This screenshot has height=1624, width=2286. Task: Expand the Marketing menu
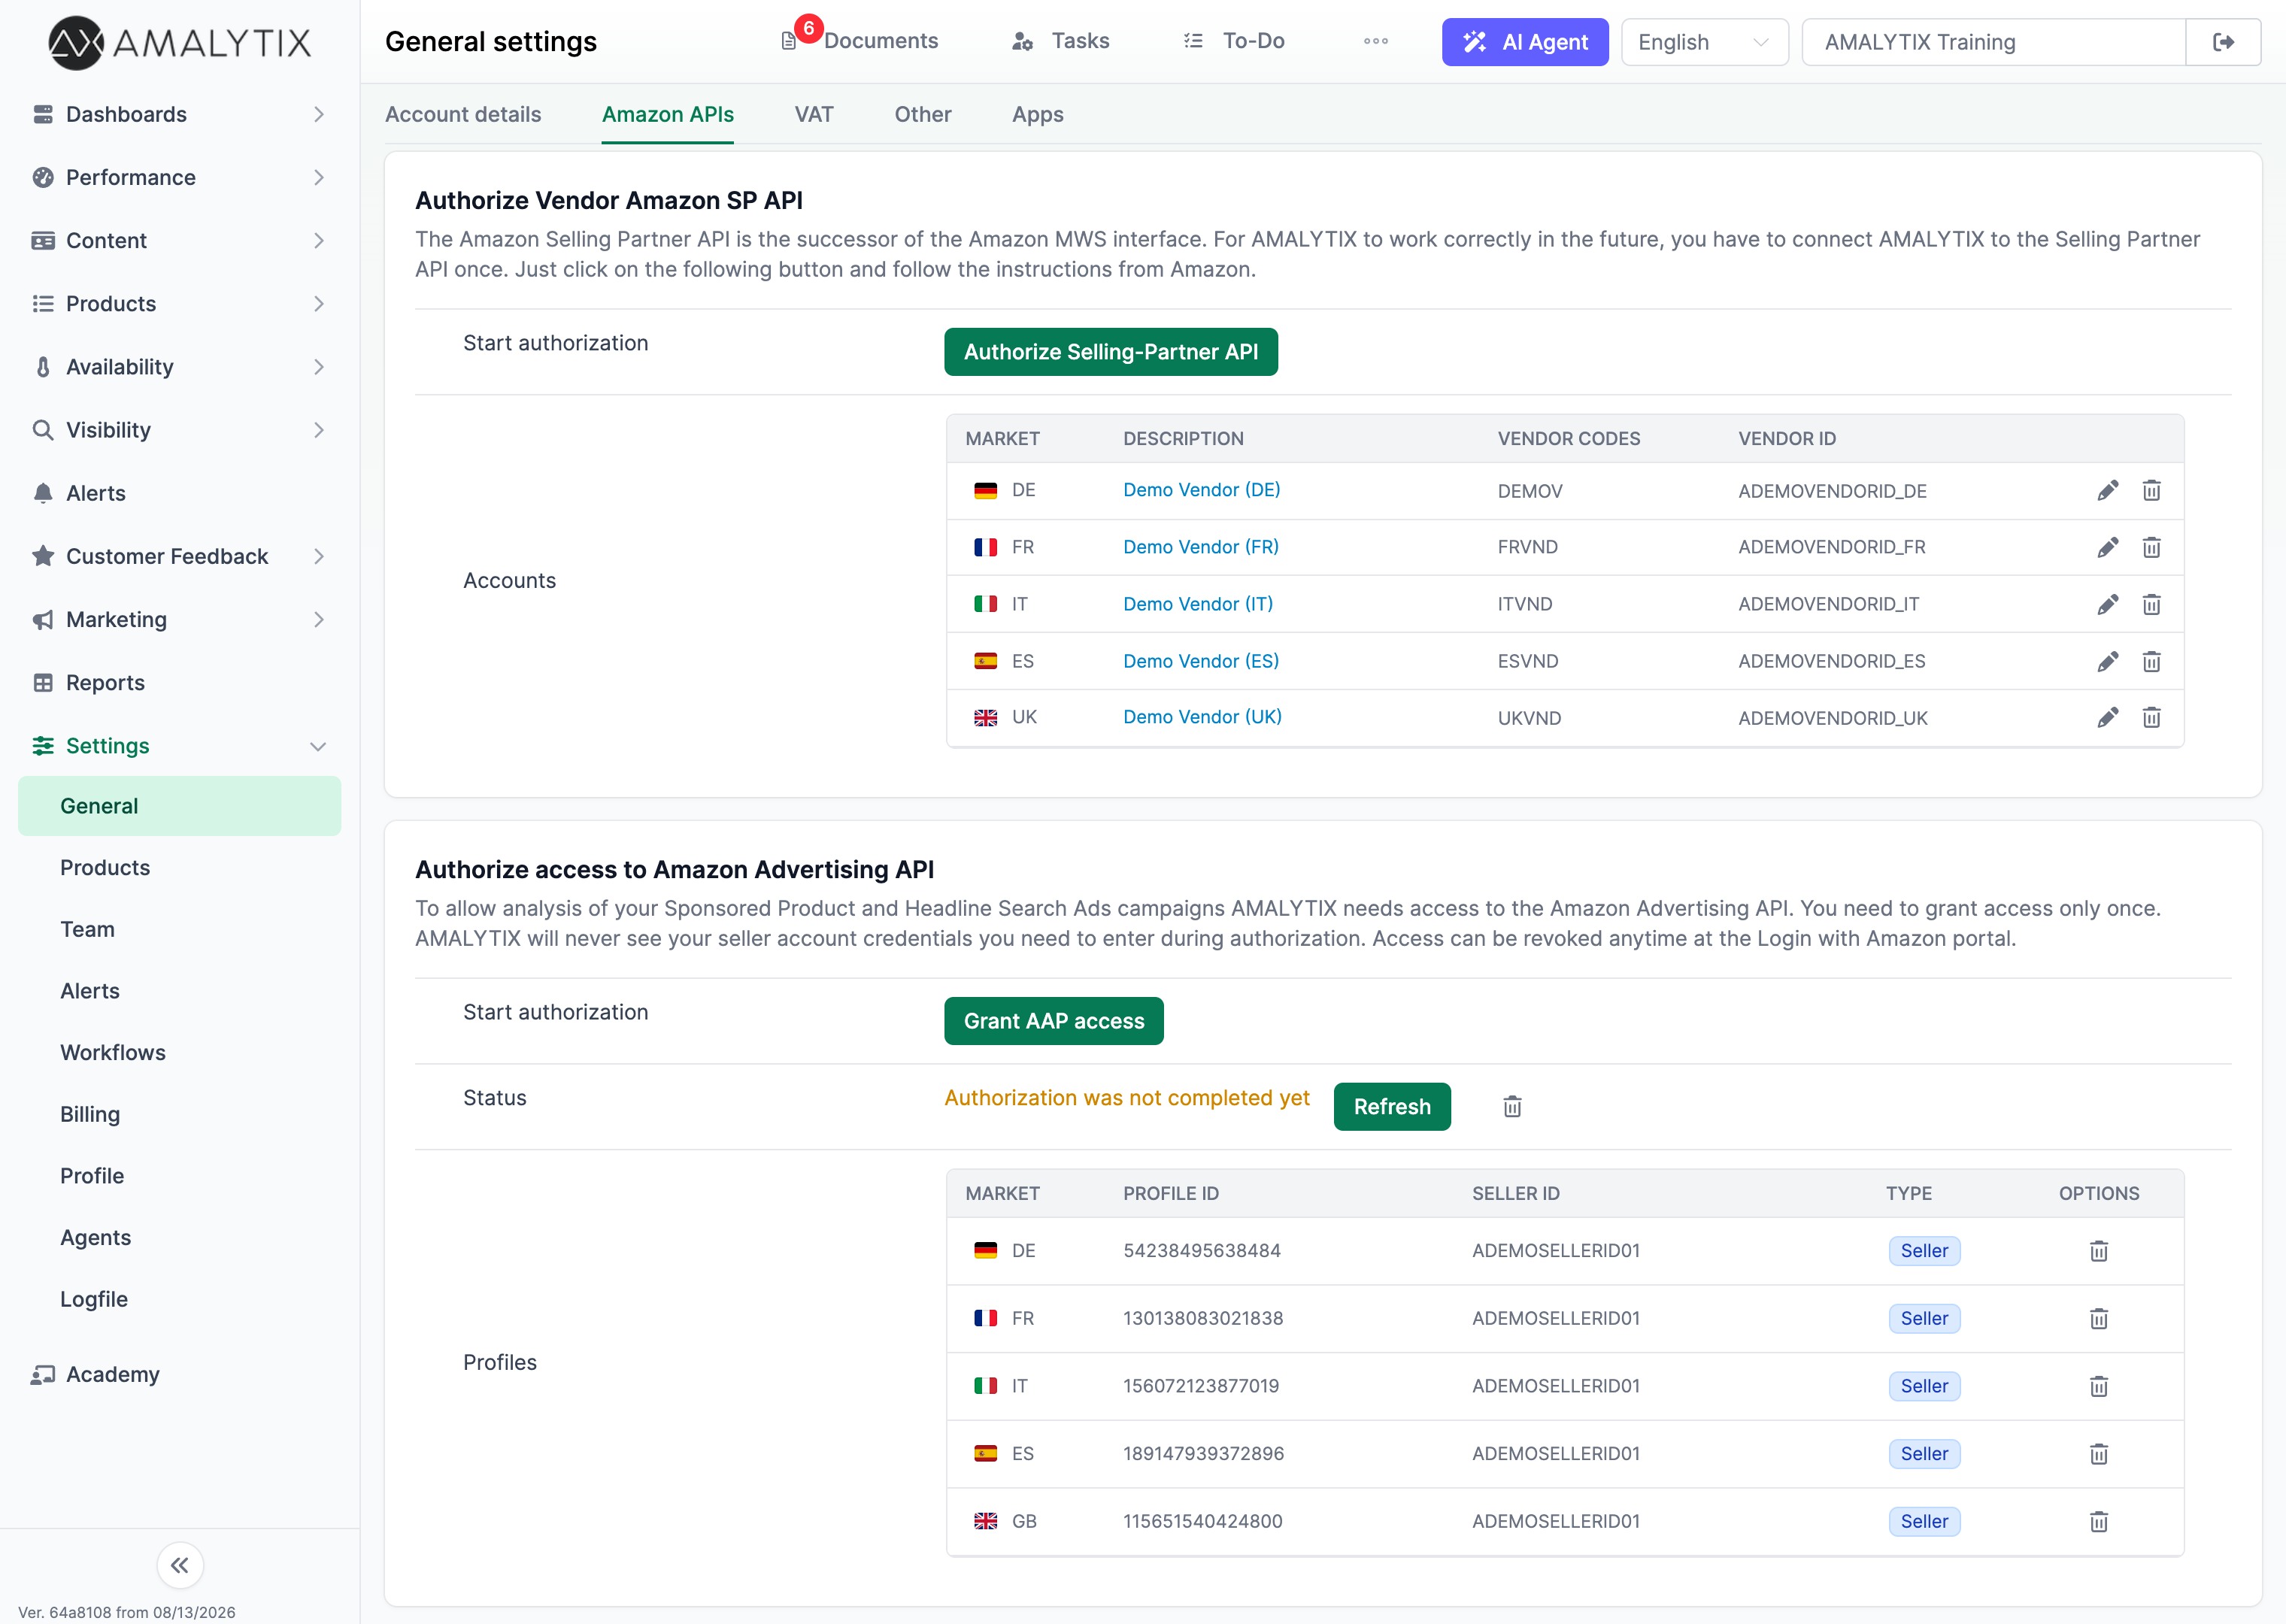pos(180,619)
